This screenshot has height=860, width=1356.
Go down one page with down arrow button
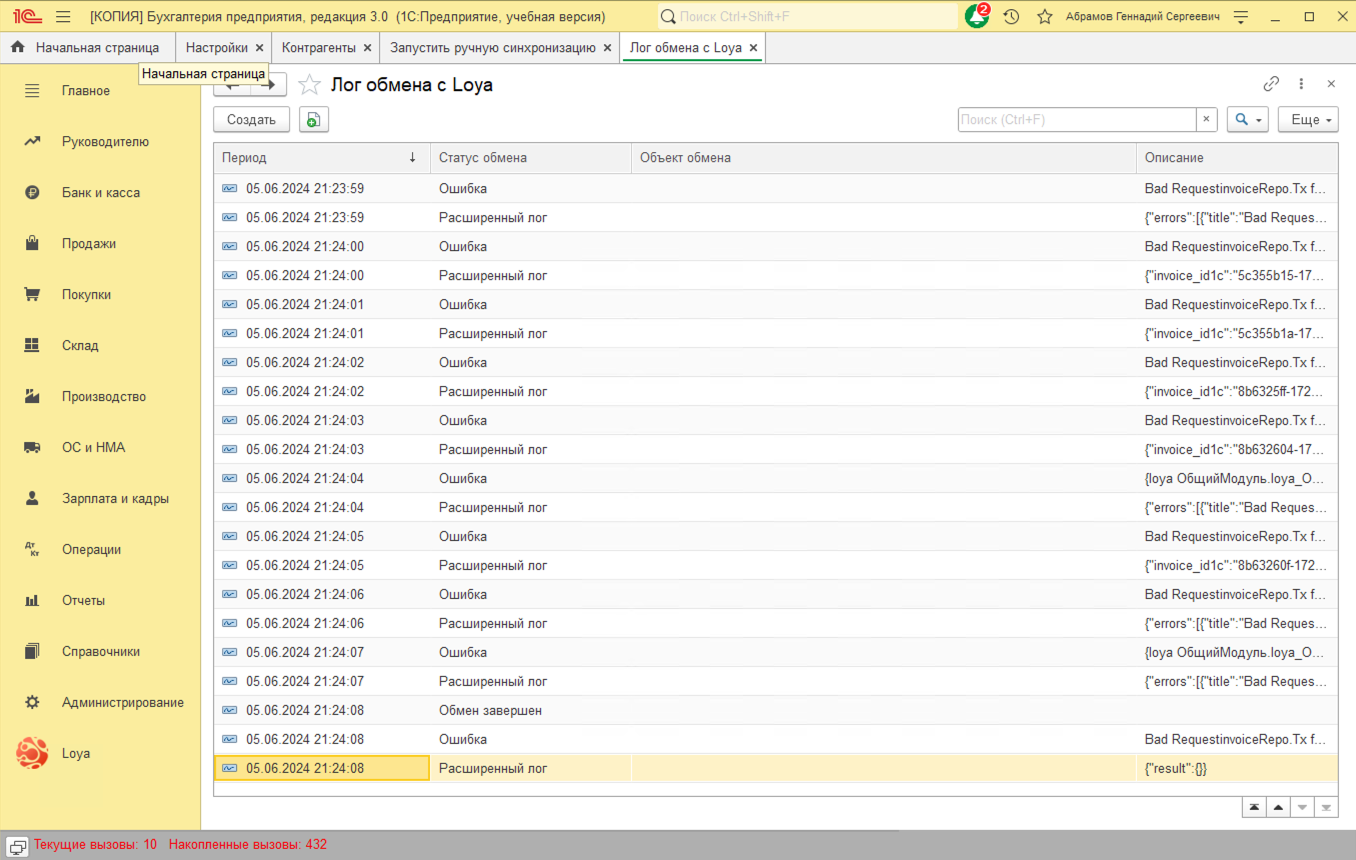tap(1302, 808)
